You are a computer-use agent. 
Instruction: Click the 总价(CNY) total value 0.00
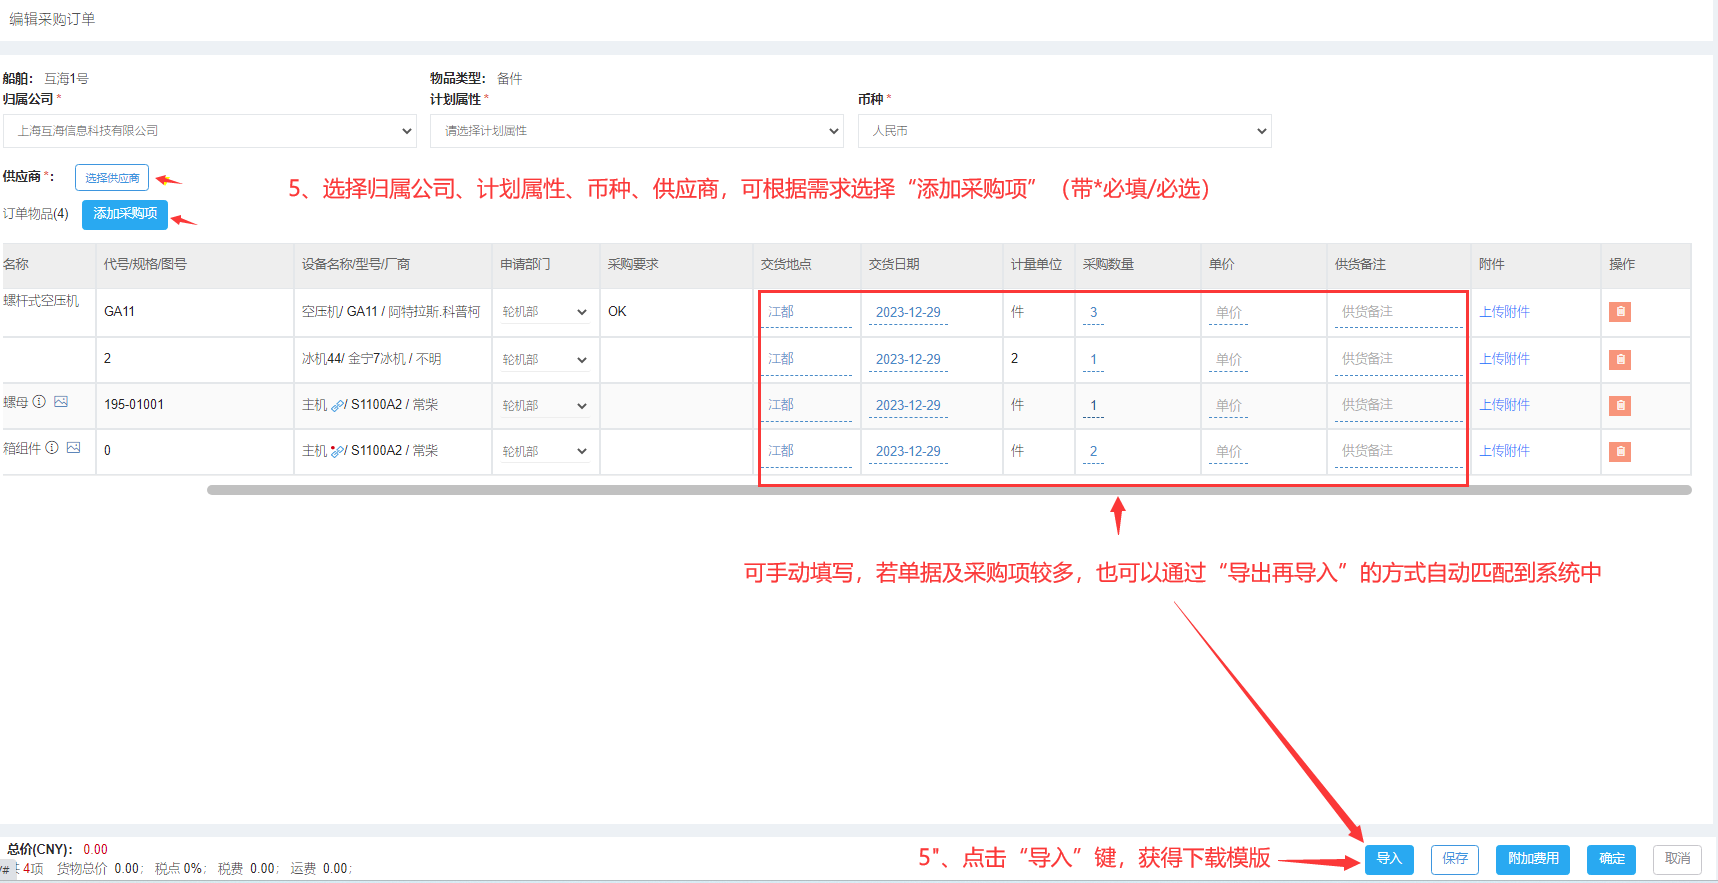pos(95,850)
